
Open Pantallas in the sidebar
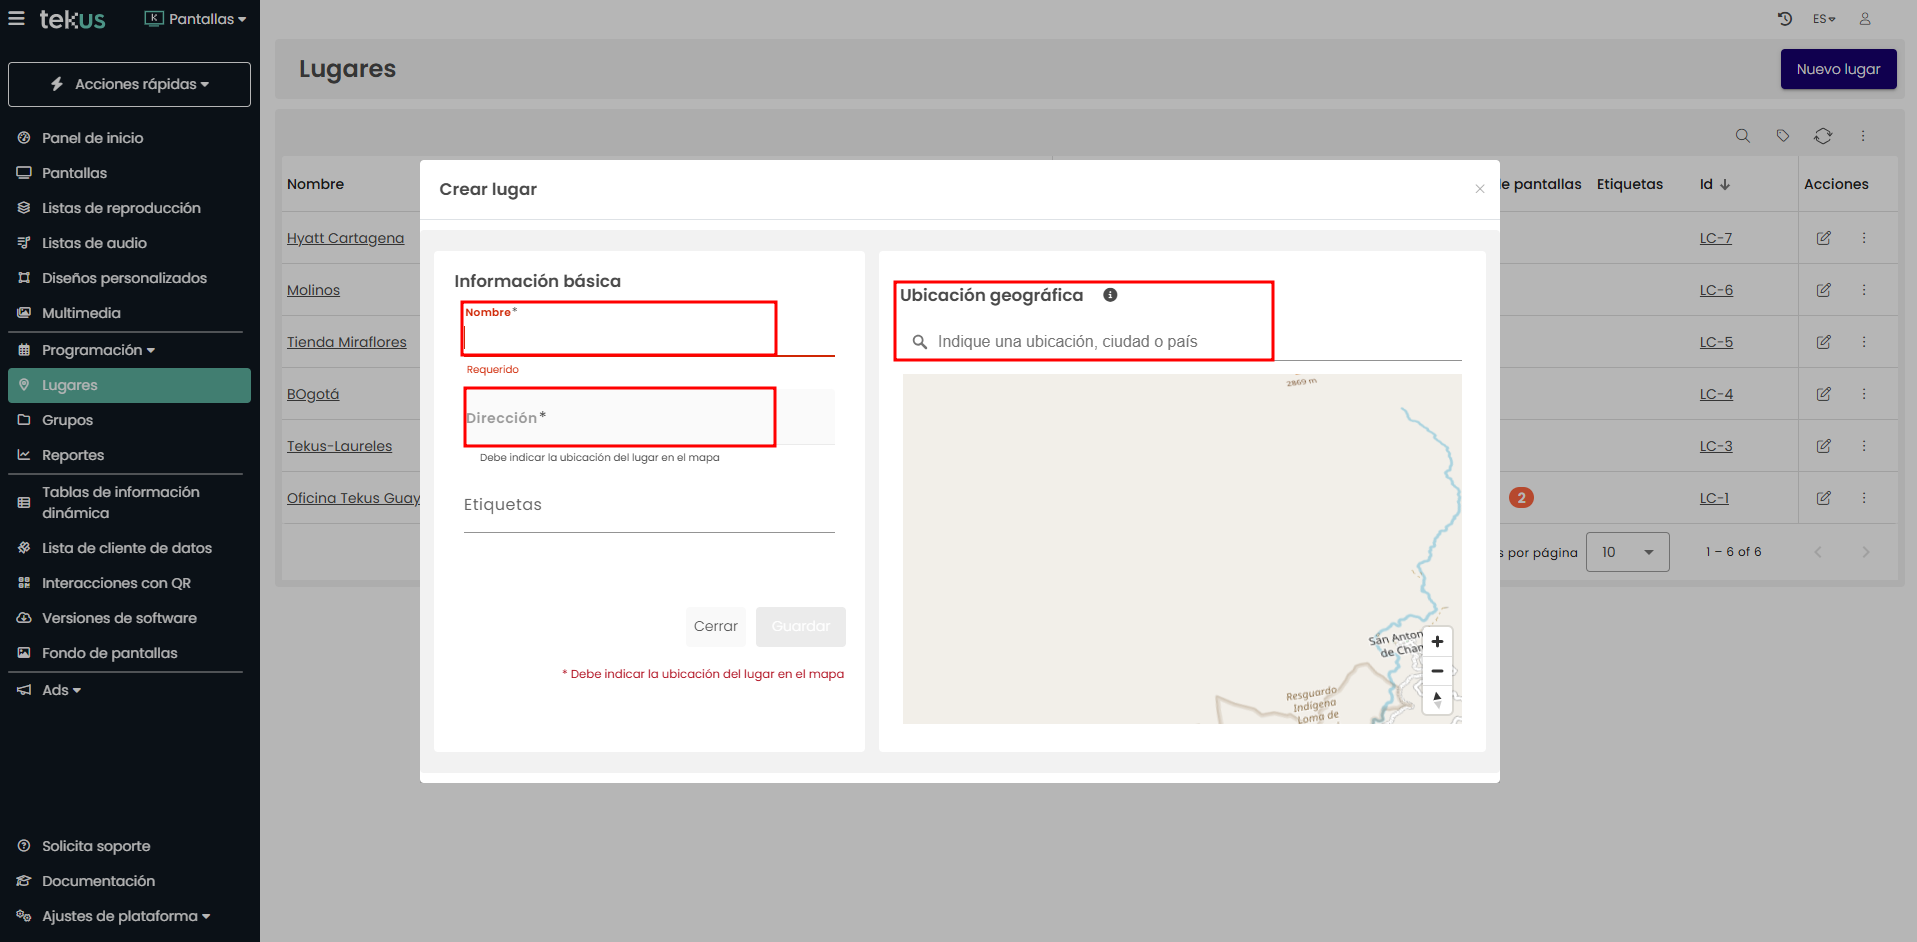pyautogui.click(x=74, y=173)
